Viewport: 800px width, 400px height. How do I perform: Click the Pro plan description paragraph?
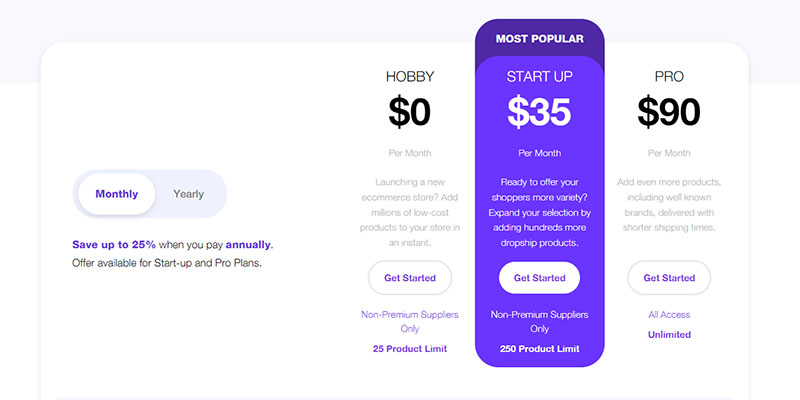pos(669,205)
